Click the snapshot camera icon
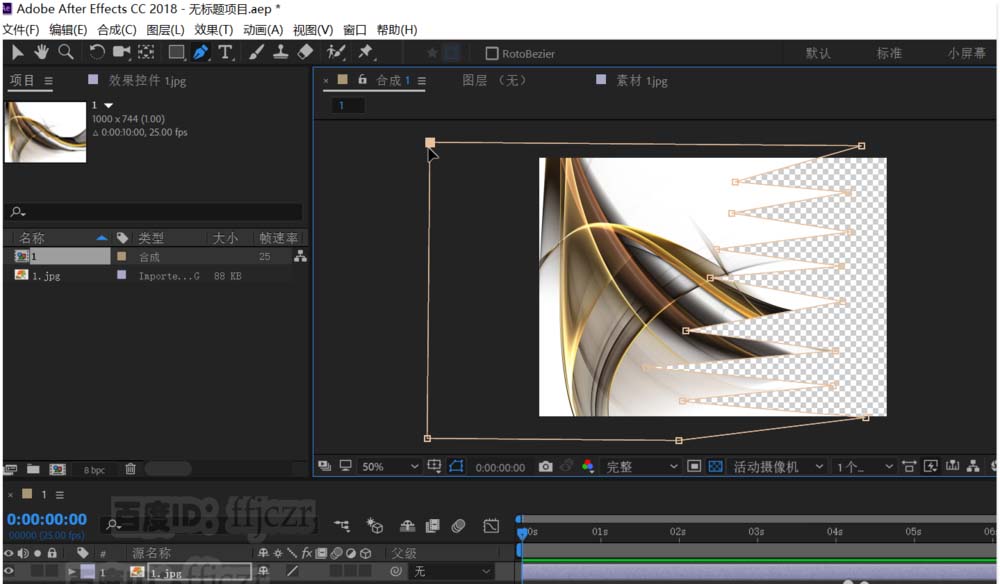The width and height of the screenshot is (1000, 584). [x=545, y=466]
